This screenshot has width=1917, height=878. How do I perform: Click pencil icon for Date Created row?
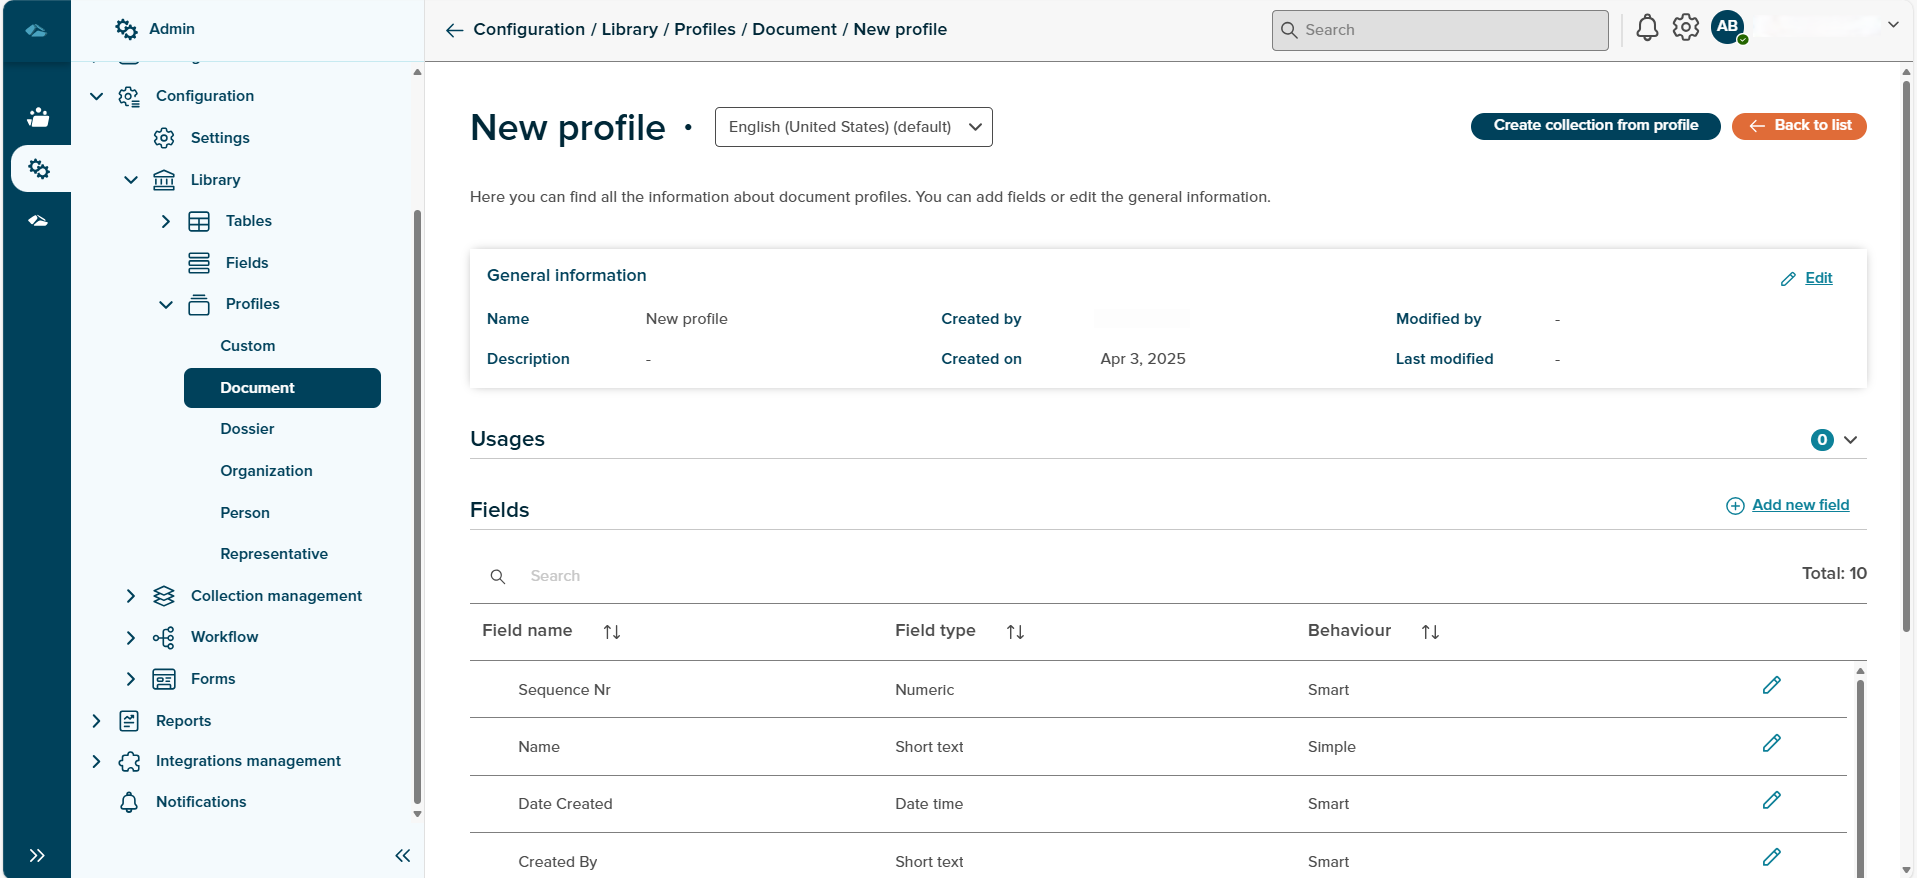tap(1771, 801)
